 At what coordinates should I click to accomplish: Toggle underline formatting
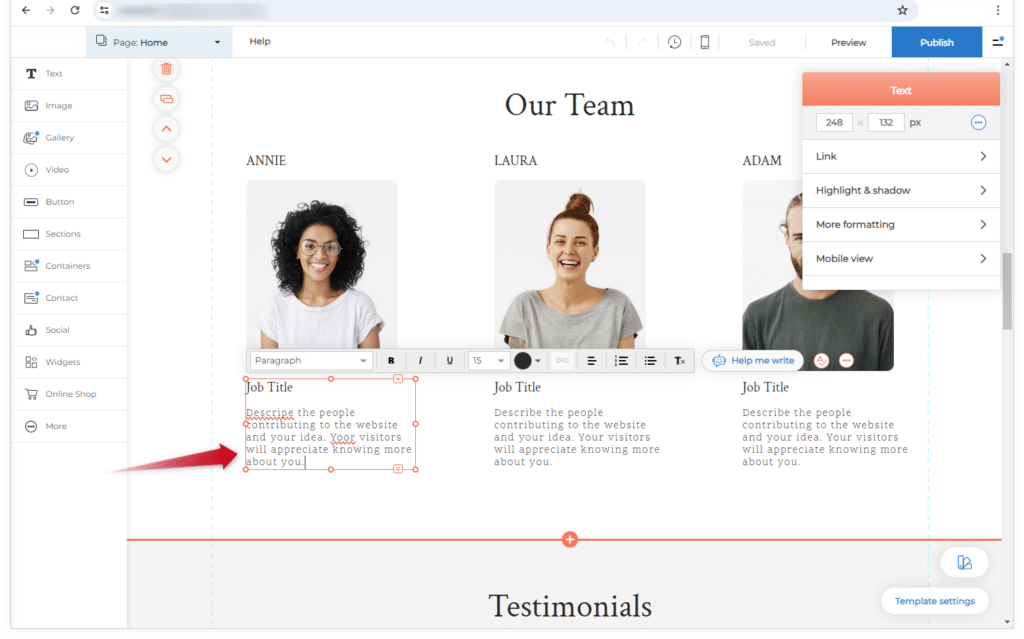(x=450, y=361)
